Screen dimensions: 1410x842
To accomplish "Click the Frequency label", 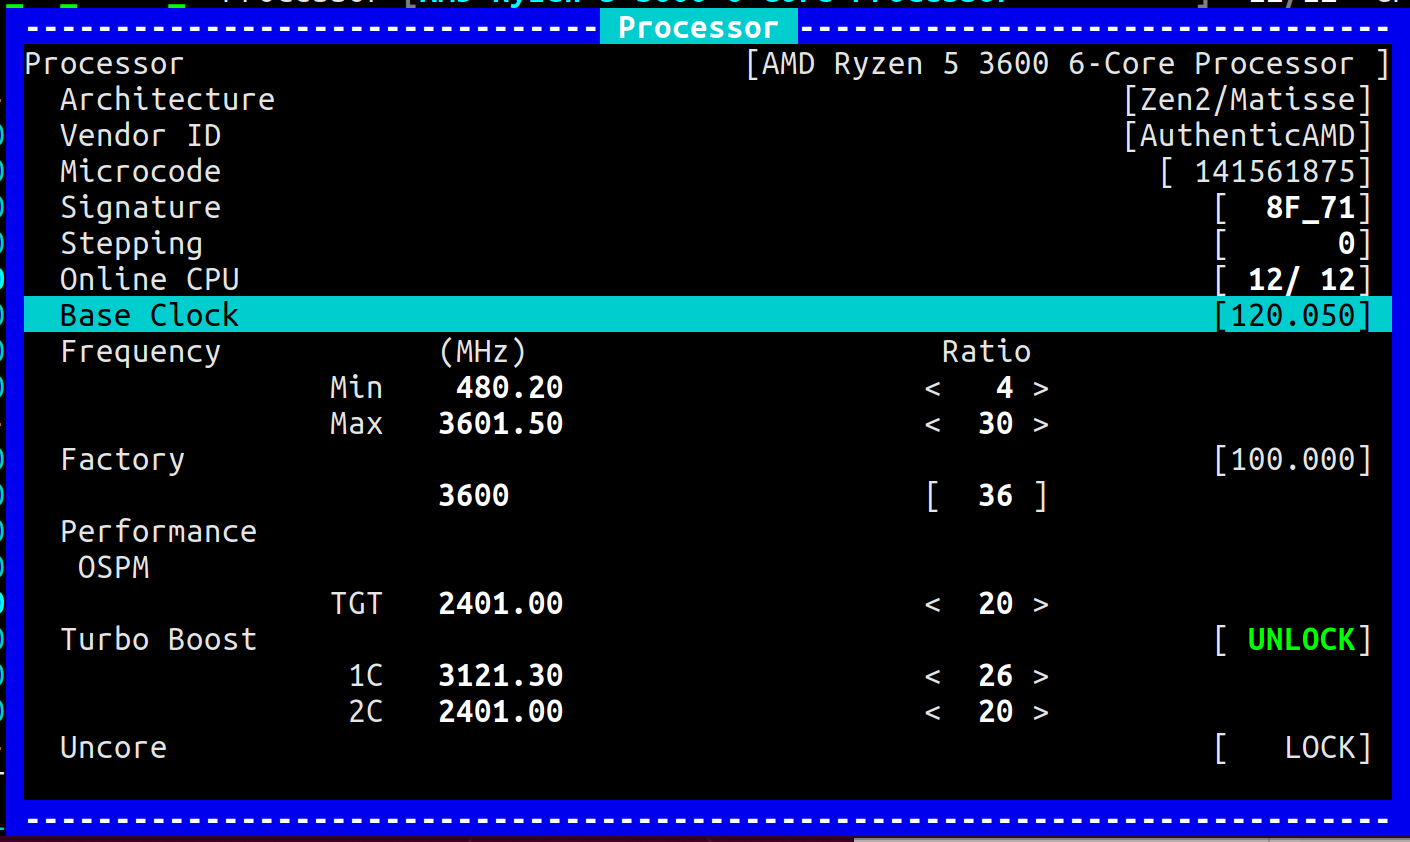I will click(x=140, y=351).
